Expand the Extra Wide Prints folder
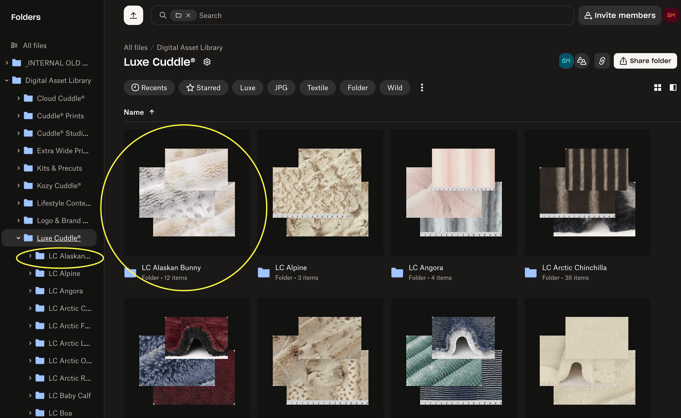 pos(18,150)
